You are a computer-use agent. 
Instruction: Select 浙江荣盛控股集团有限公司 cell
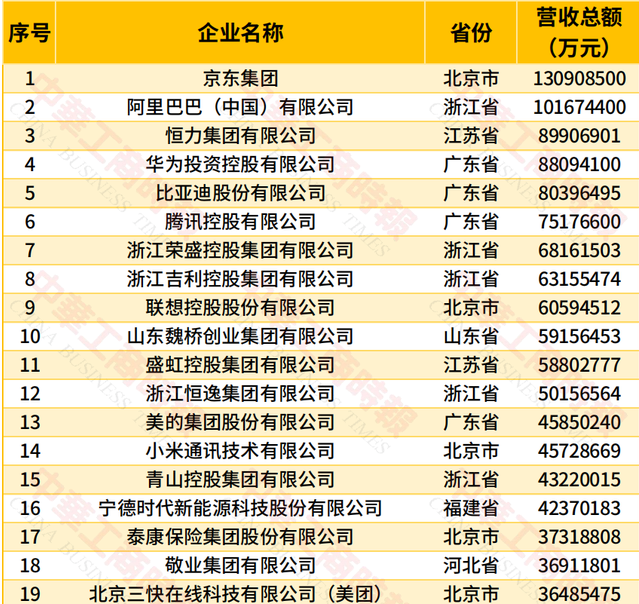point(240,250)
